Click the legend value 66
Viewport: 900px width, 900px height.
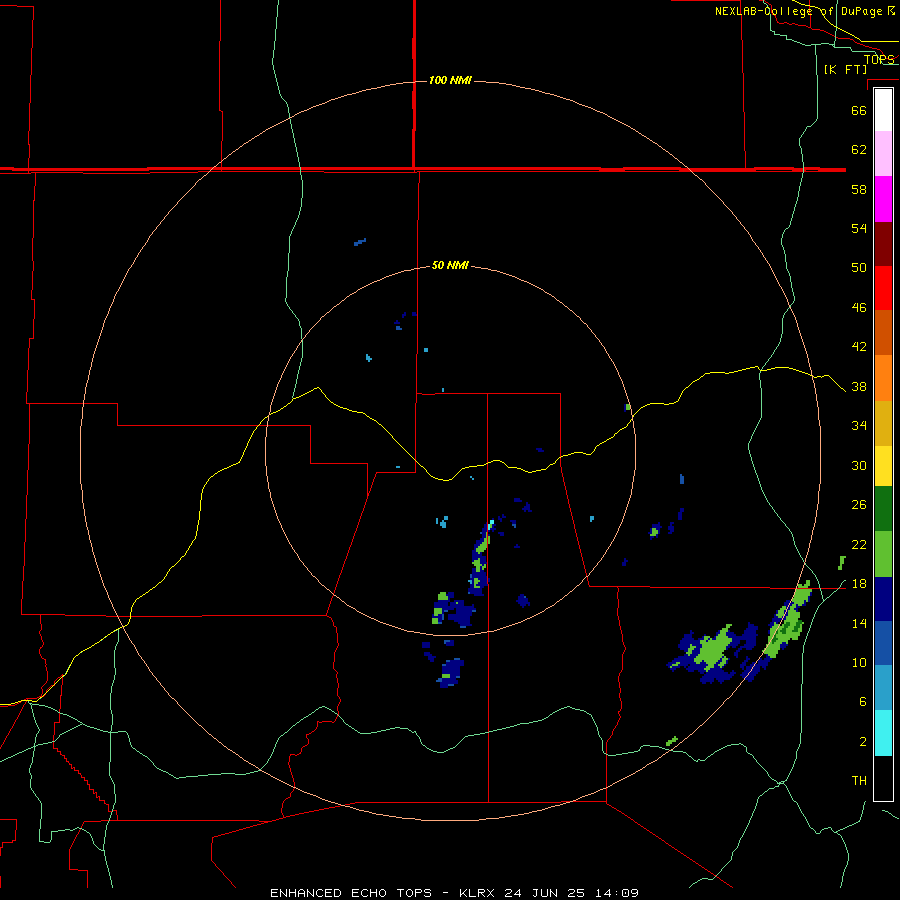859,110
